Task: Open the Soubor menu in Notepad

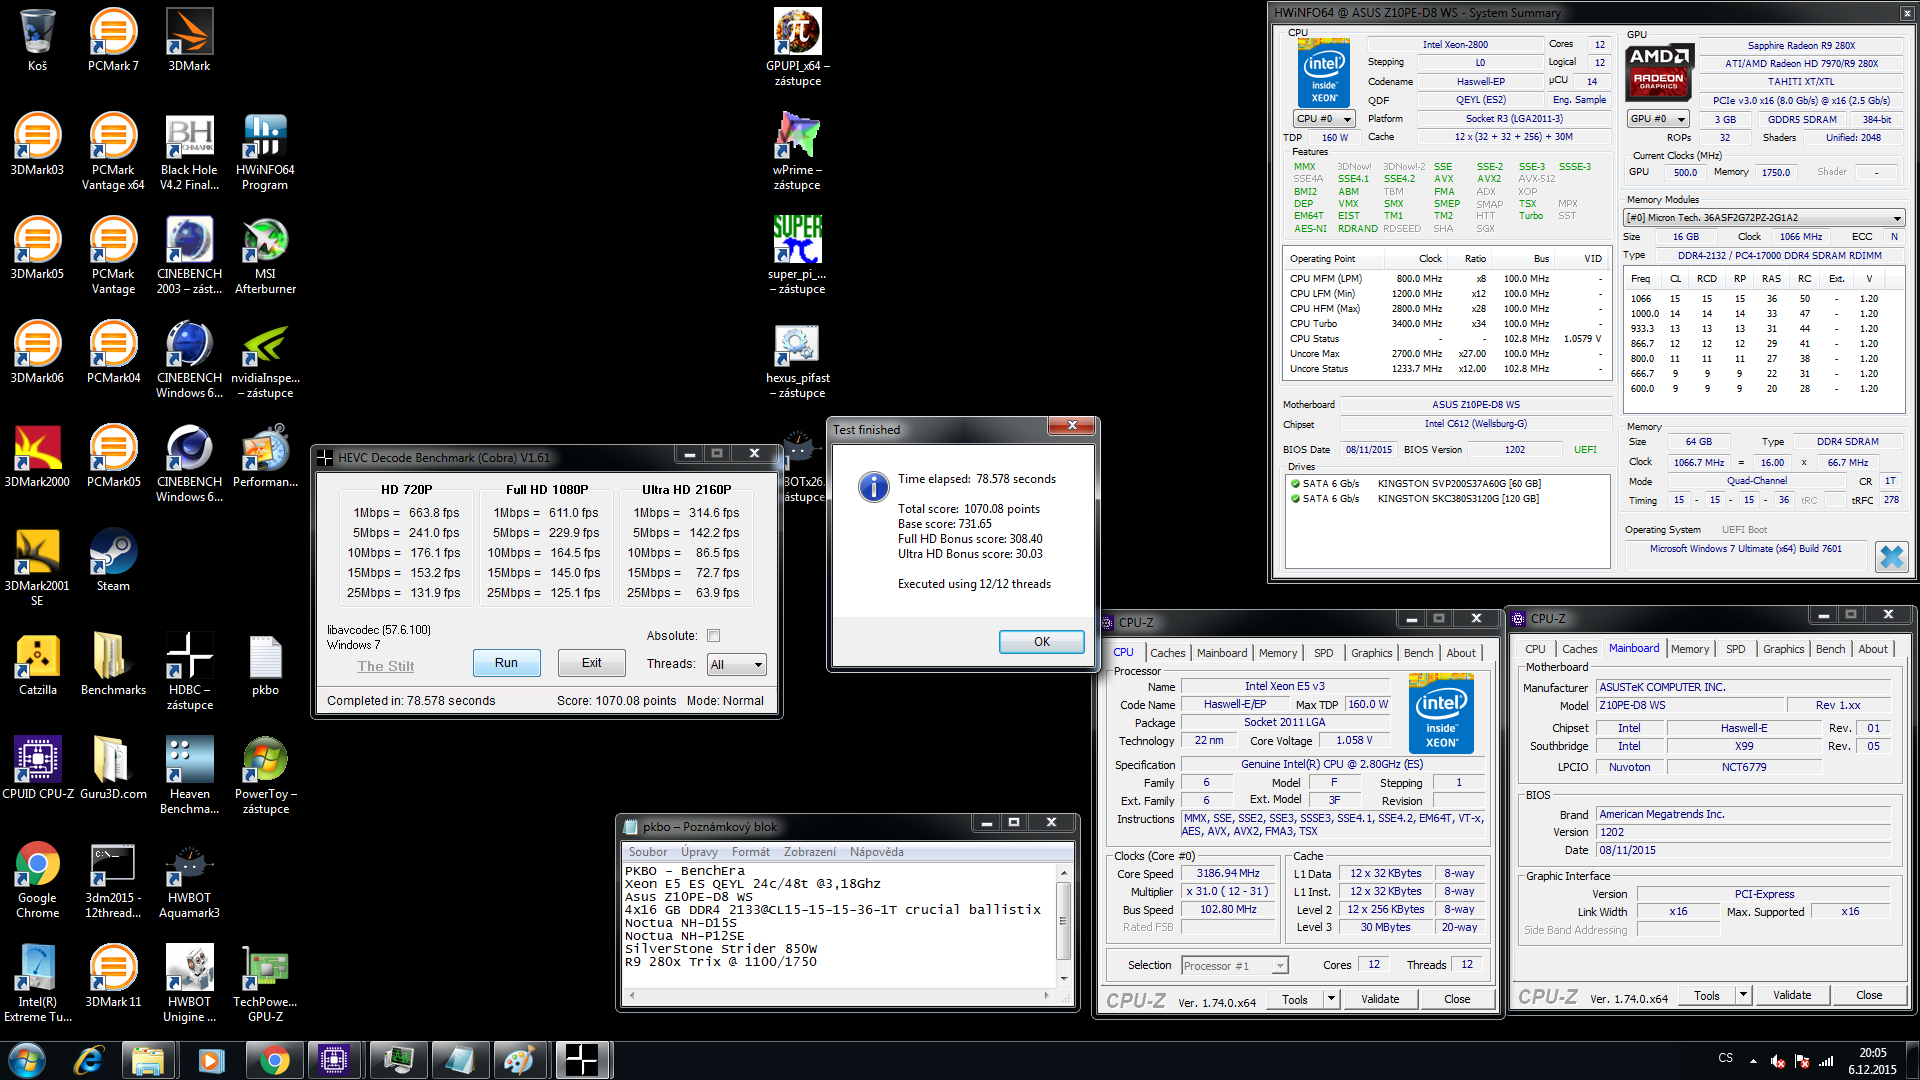Action: (647, 852)
